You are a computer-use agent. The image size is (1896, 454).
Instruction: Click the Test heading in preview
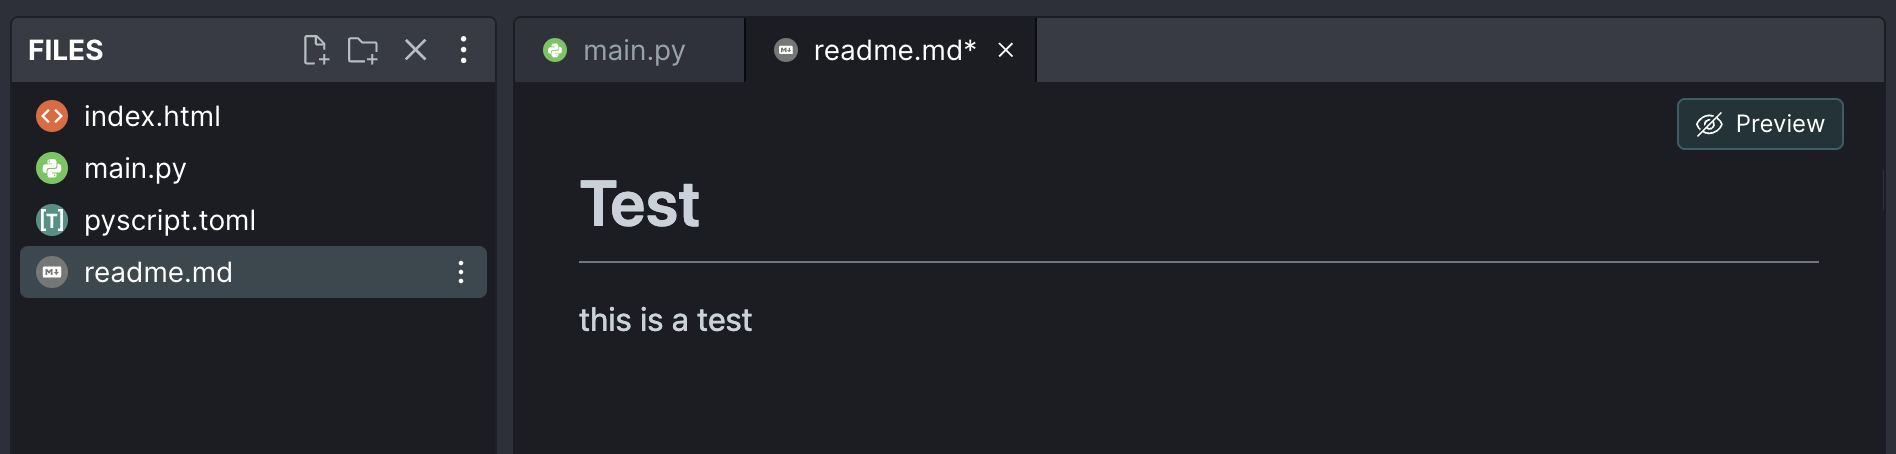pos(640,205)
